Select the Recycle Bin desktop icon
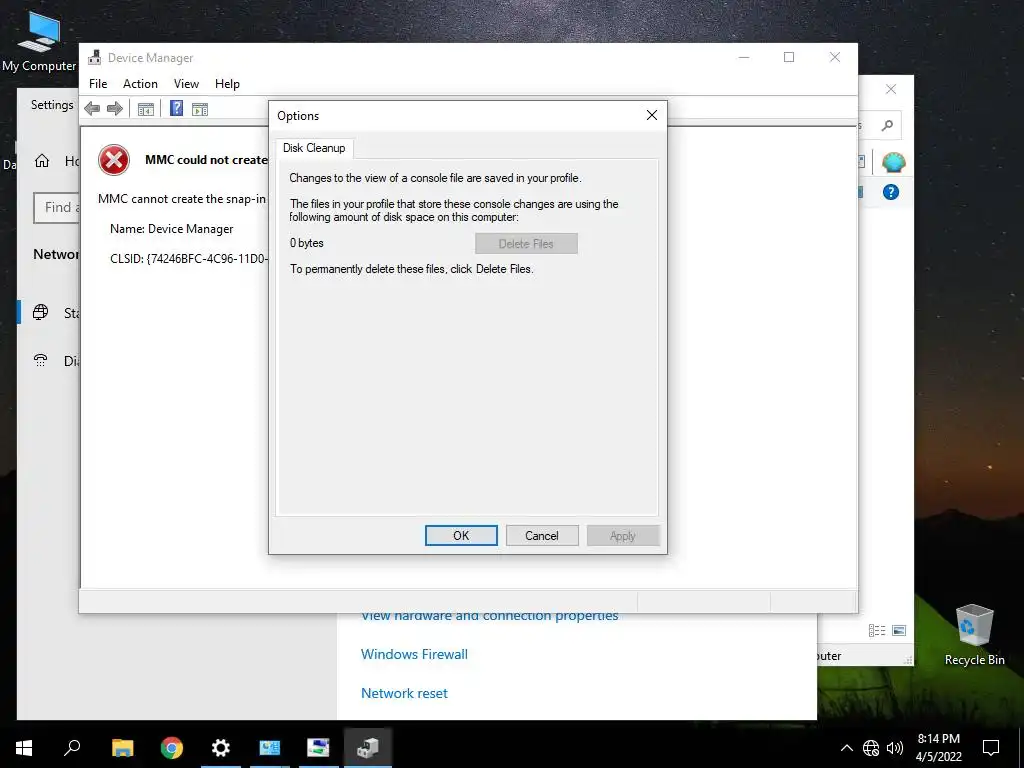1024x768 pixels. [974, 635]
